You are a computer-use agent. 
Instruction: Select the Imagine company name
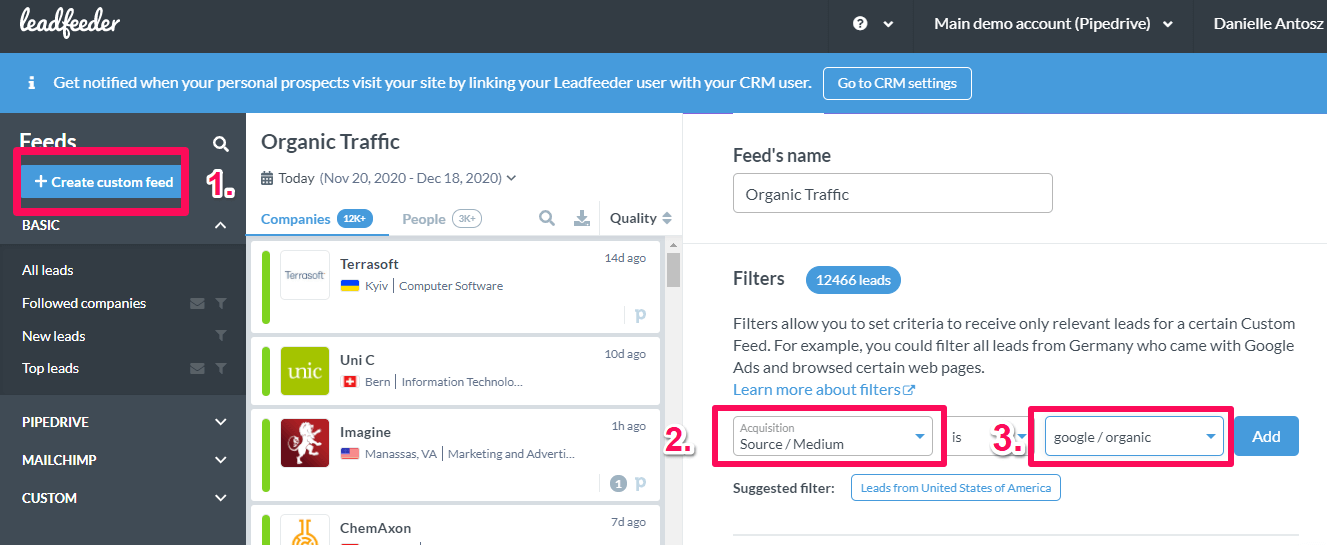pos(365,432)
